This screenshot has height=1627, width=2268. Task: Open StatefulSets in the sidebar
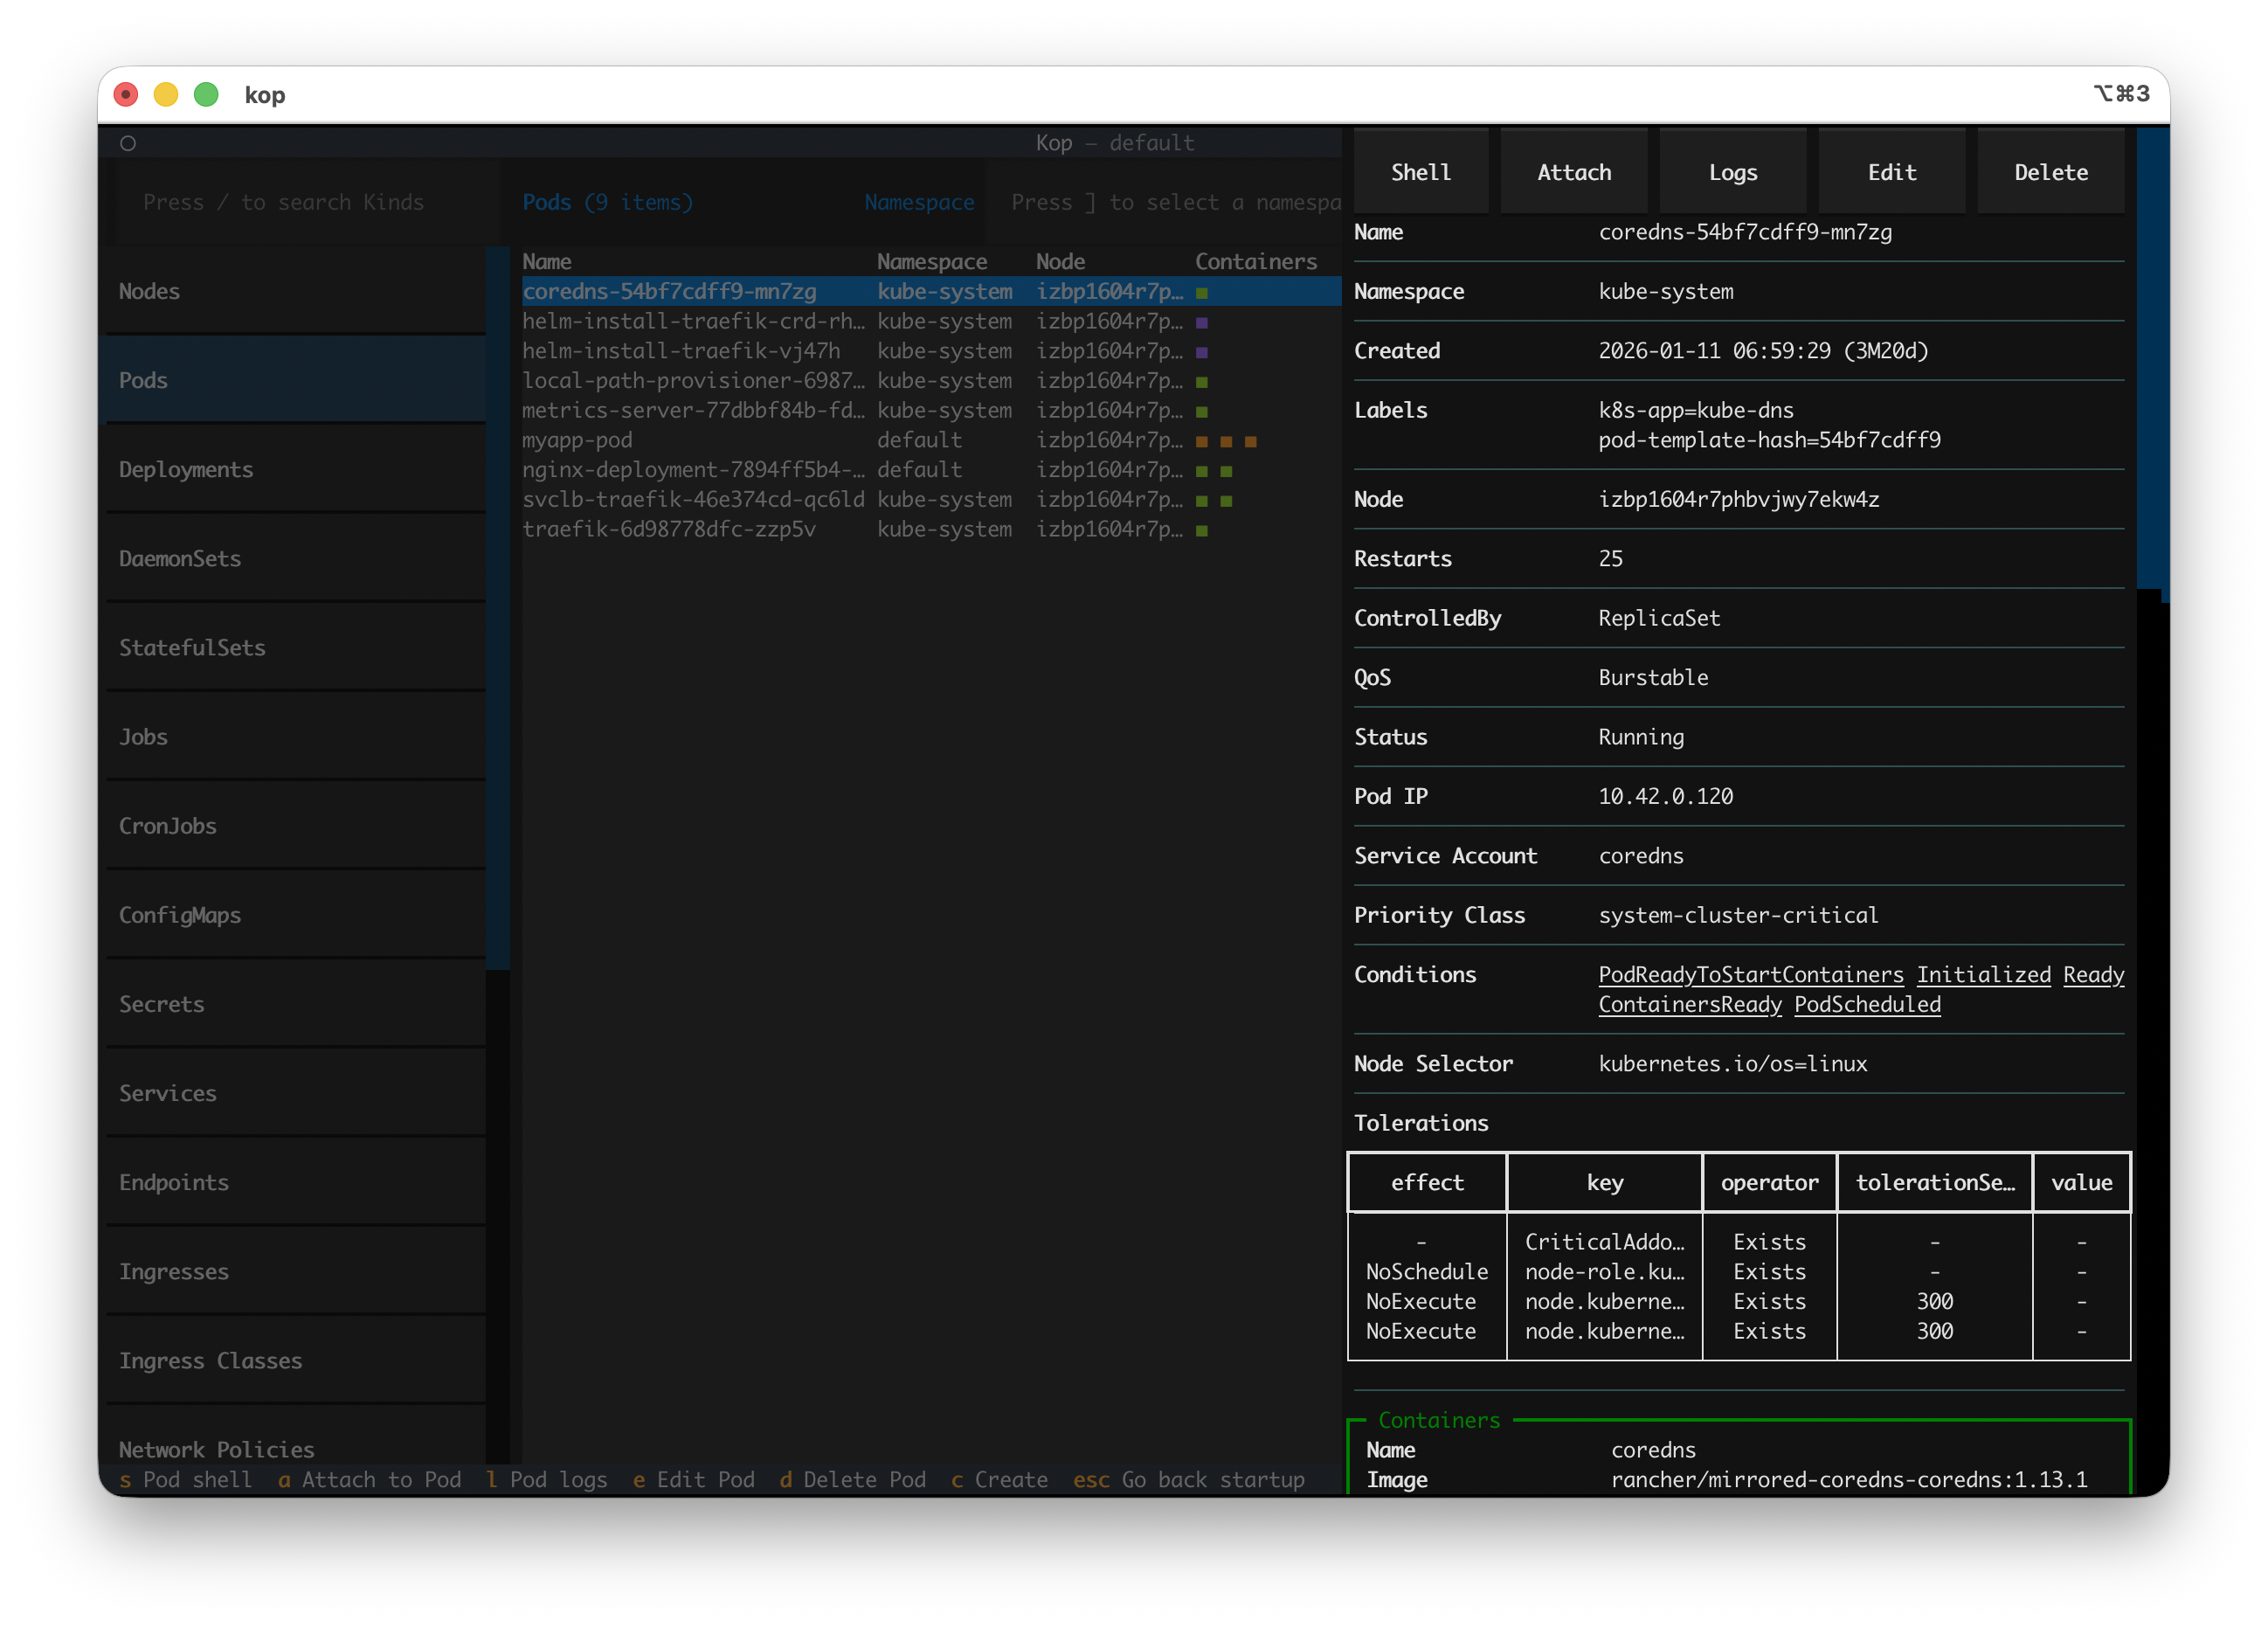click(296, 647)
